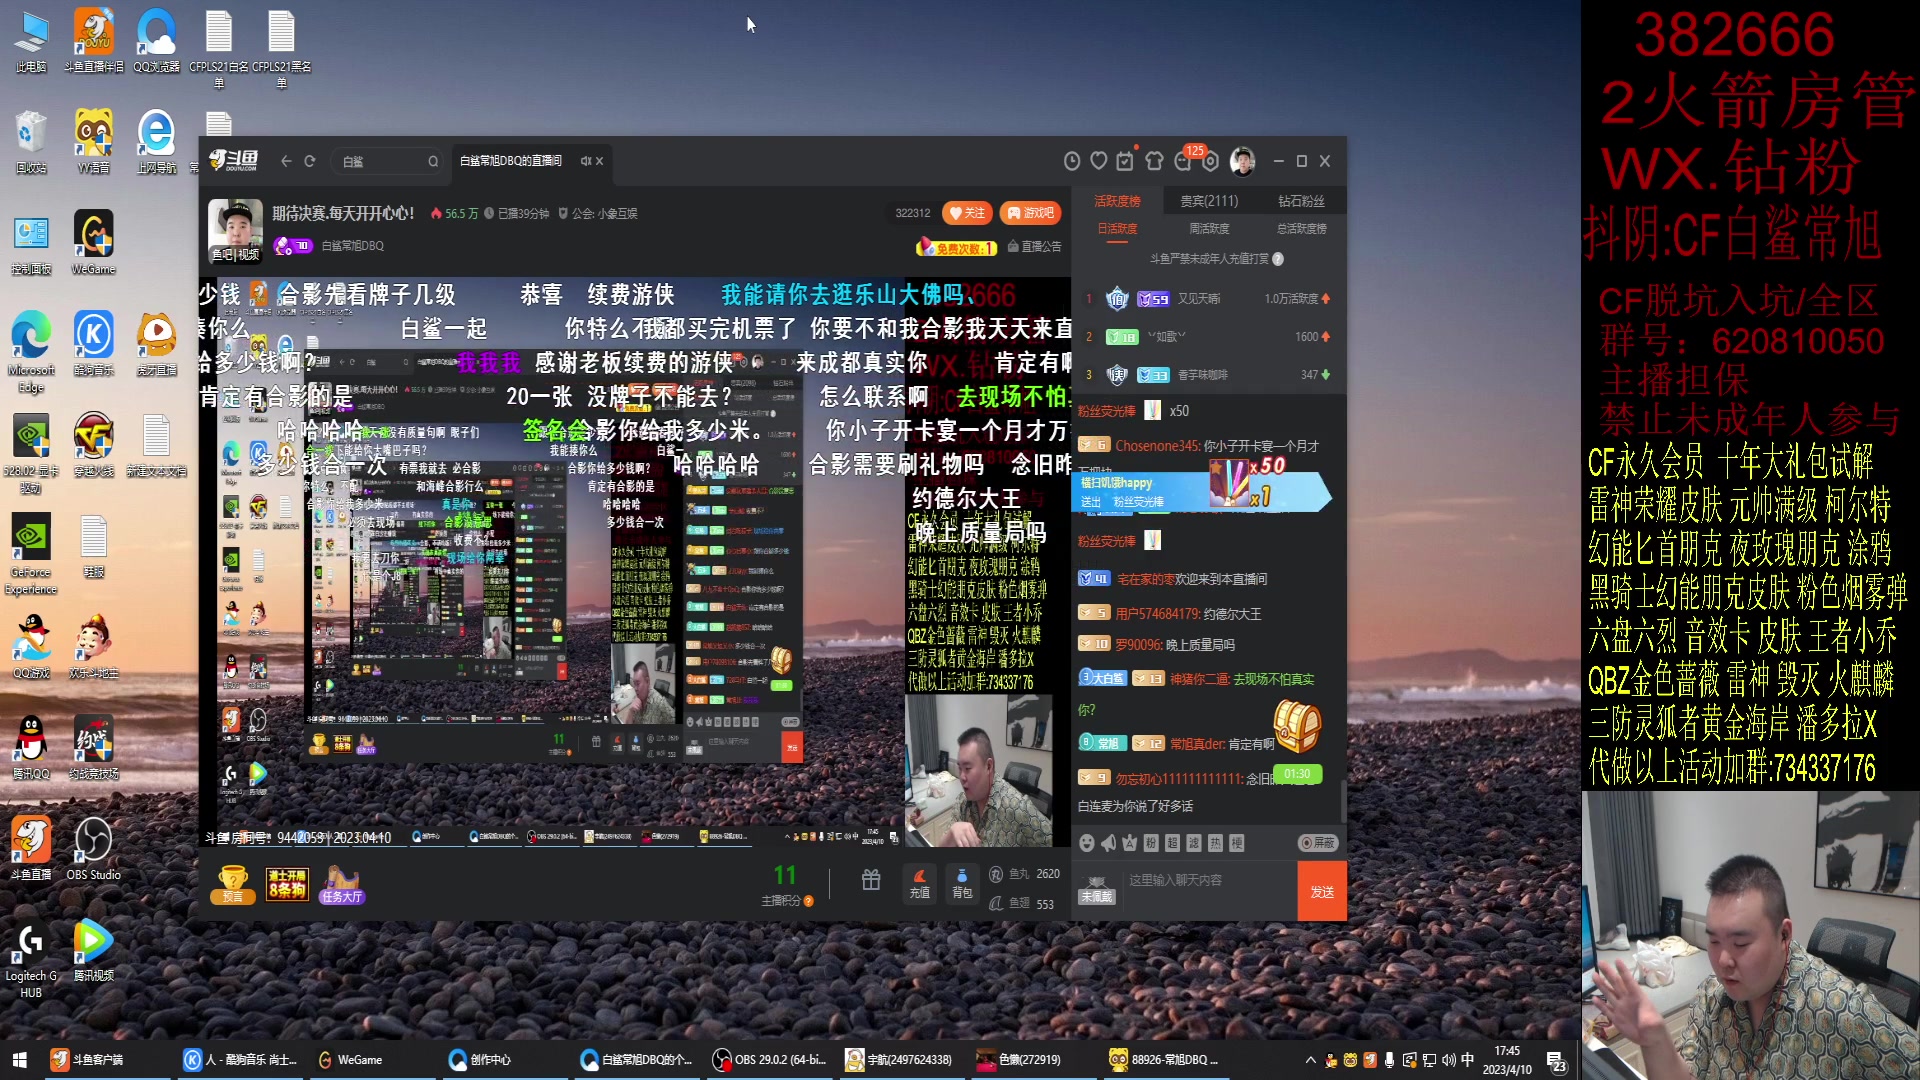
Task: Click the search magnifier in Douyu search box
Action: click(x=433, y=161)
